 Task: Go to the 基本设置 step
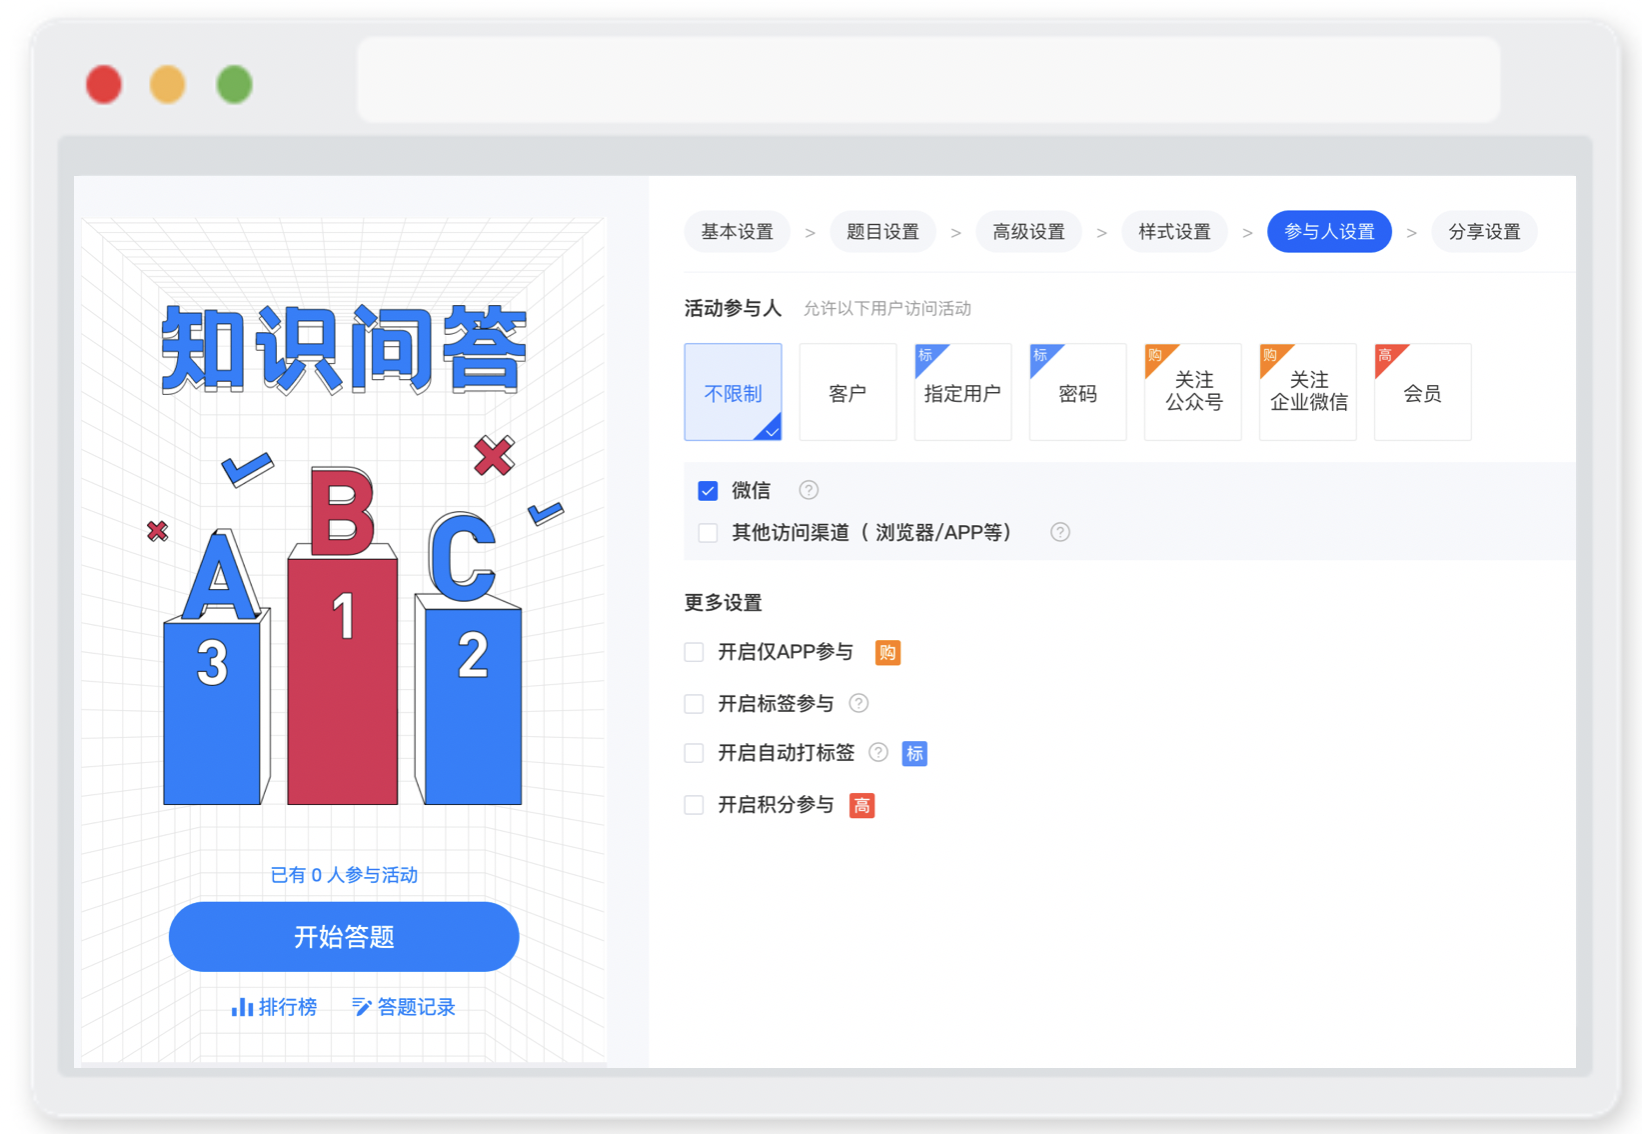point(737,232)
